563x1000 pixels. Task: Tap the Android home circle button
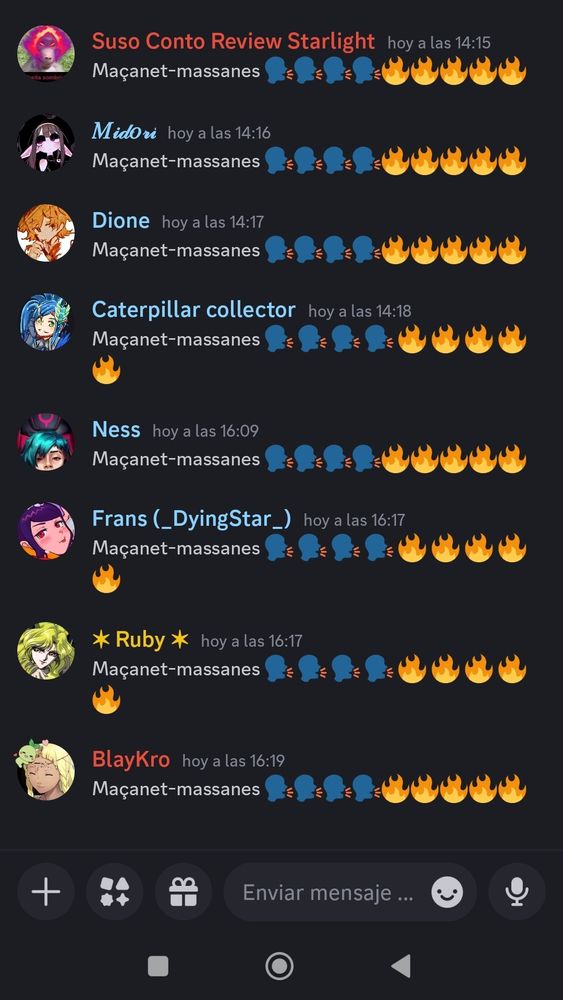[x=279, y=966]
